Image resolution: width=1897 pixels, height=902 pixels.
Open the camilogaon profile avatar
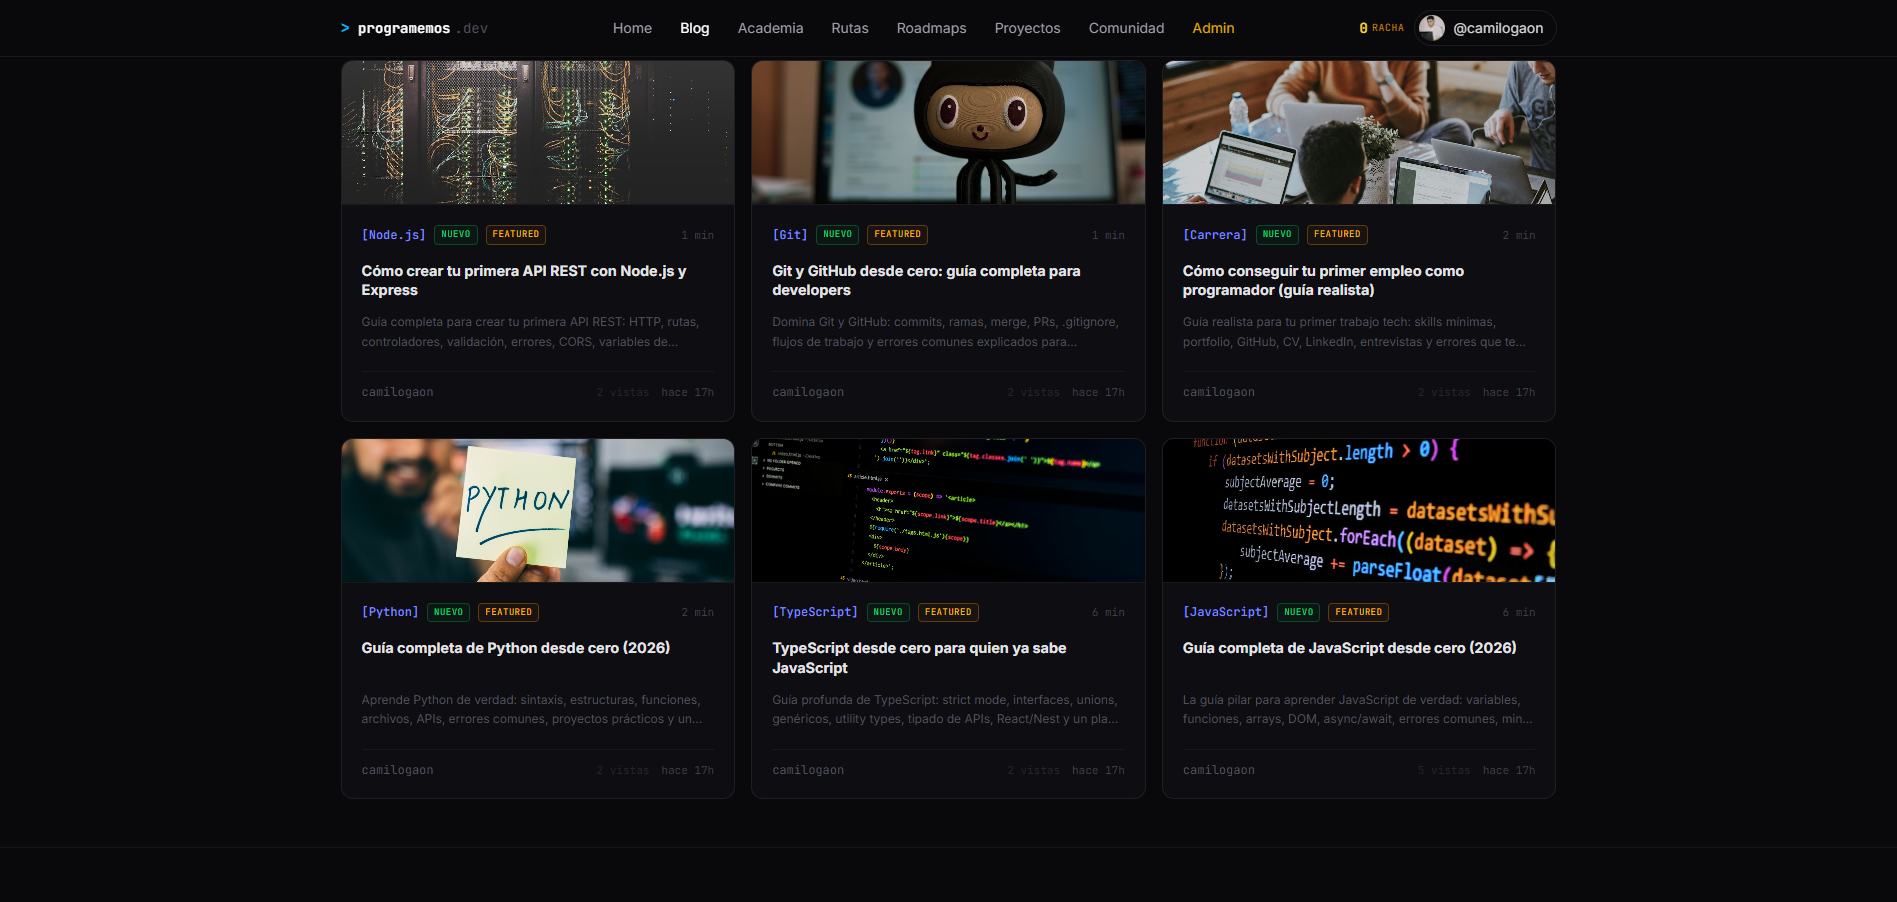click(x=1432, y=28)
